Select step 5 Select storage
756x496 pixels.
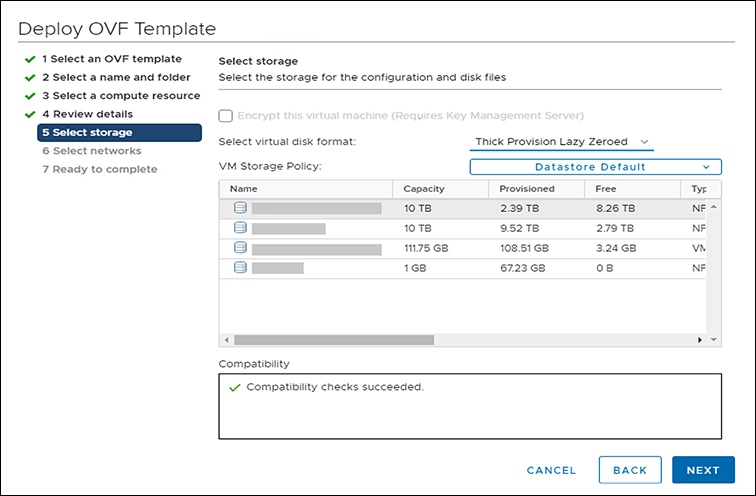[x=120, y=133]
